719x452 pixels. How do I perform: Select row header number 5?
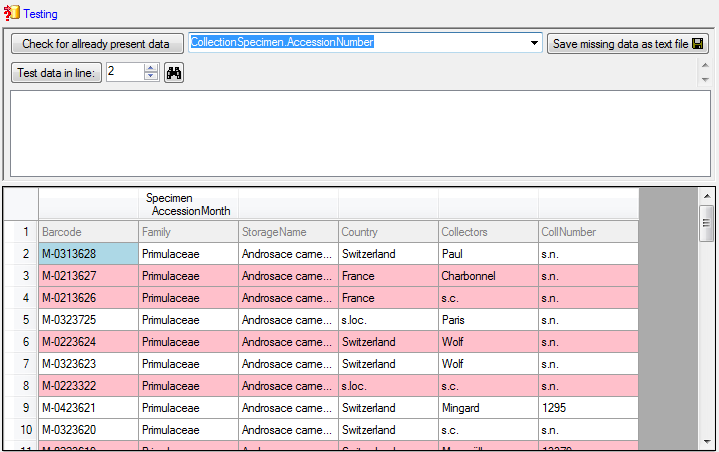(21, 320)
